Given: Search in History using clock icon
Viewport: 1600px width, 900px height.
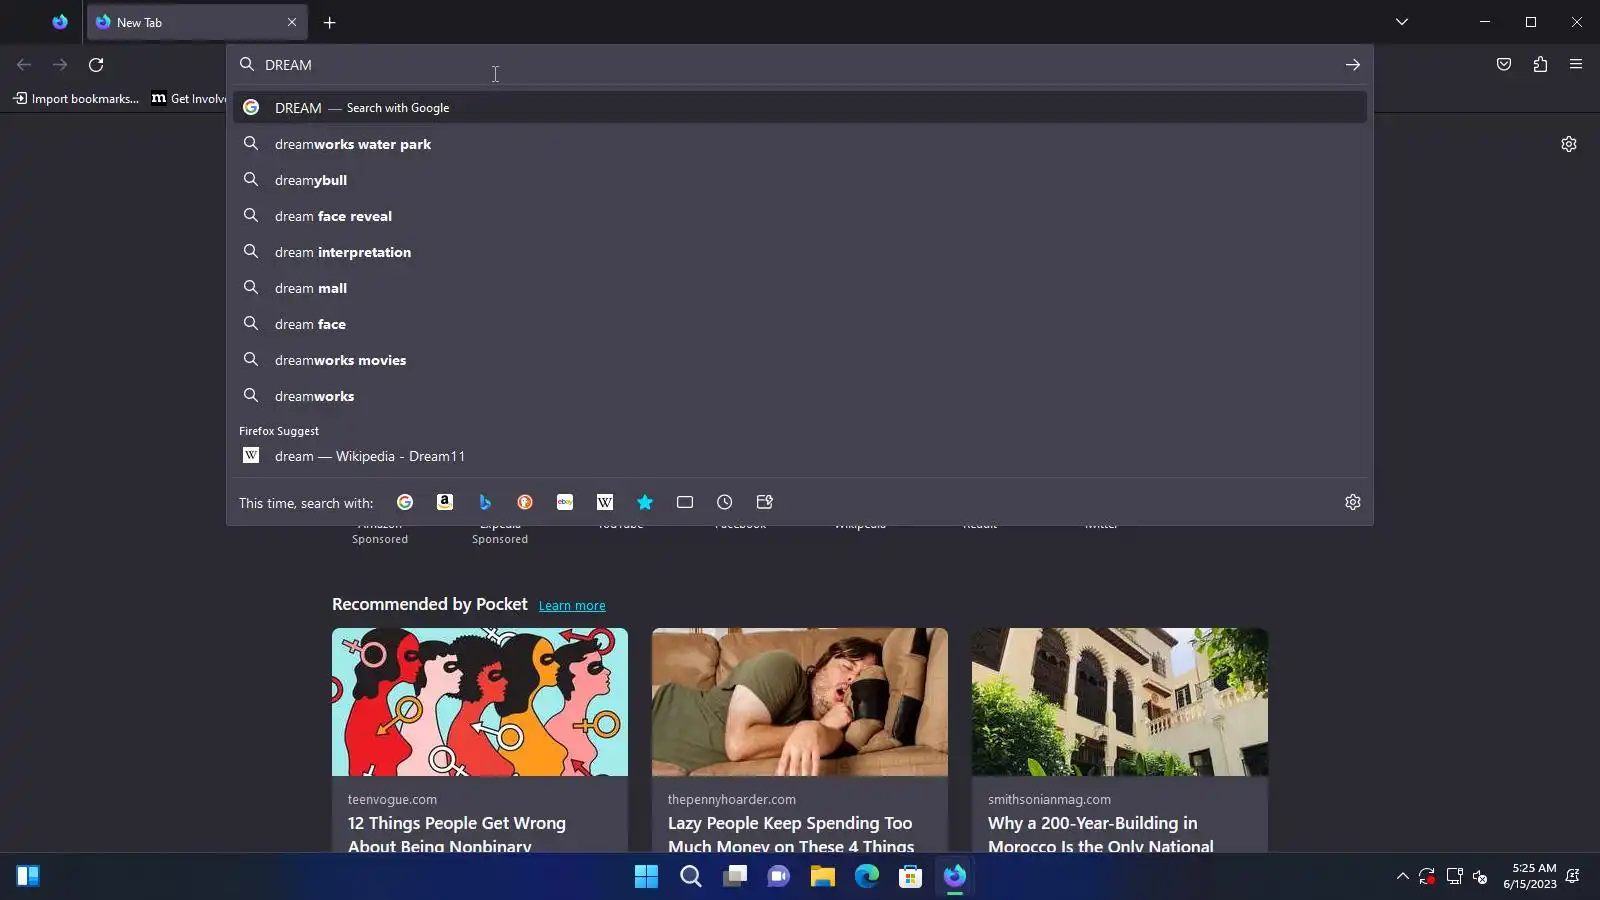Looking at the screenshot, I should coord(725,502).
